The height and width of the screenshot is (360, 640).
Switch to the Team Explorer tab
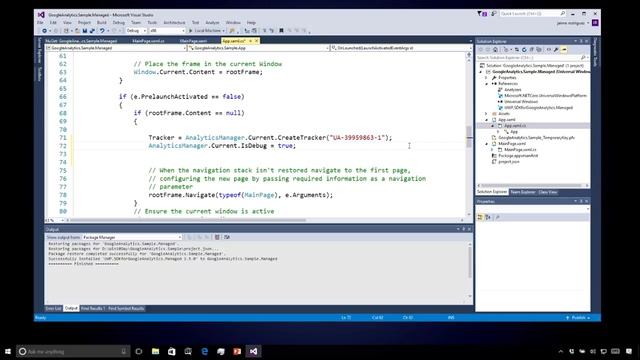coord(523,192)
